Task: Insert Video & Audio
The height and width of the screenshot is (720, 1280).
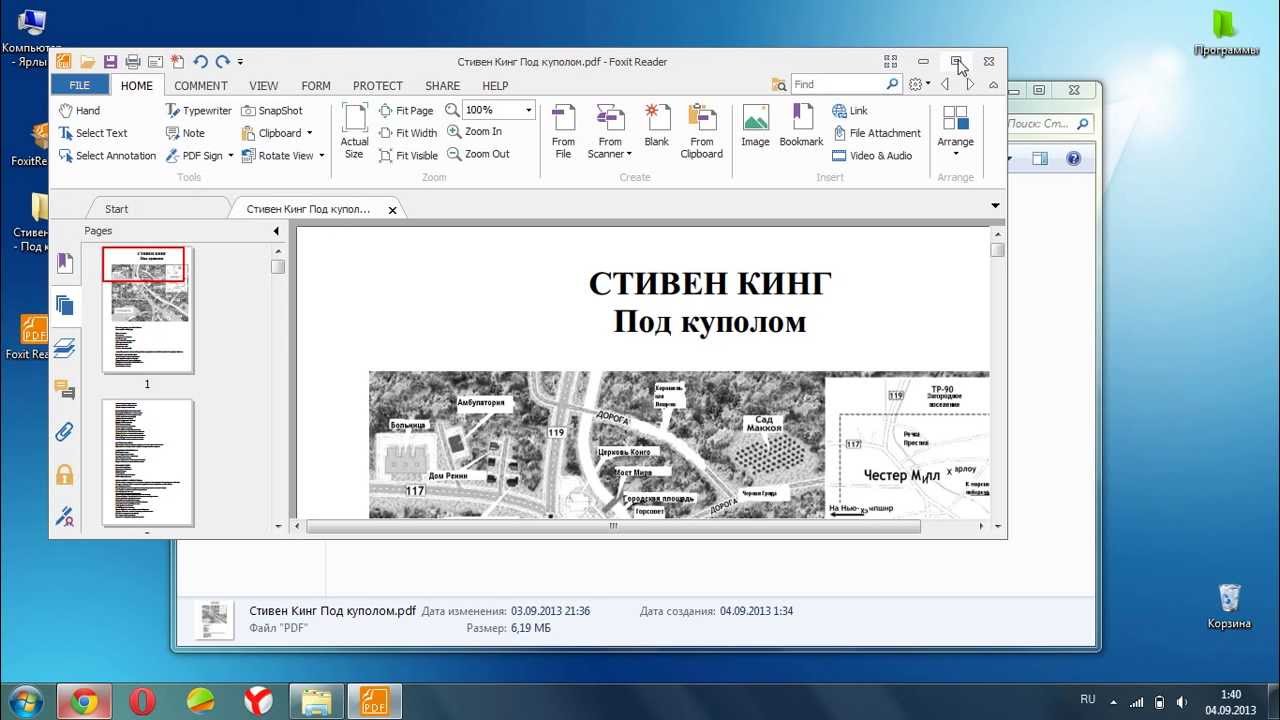Action: click(x=872, y=155)
